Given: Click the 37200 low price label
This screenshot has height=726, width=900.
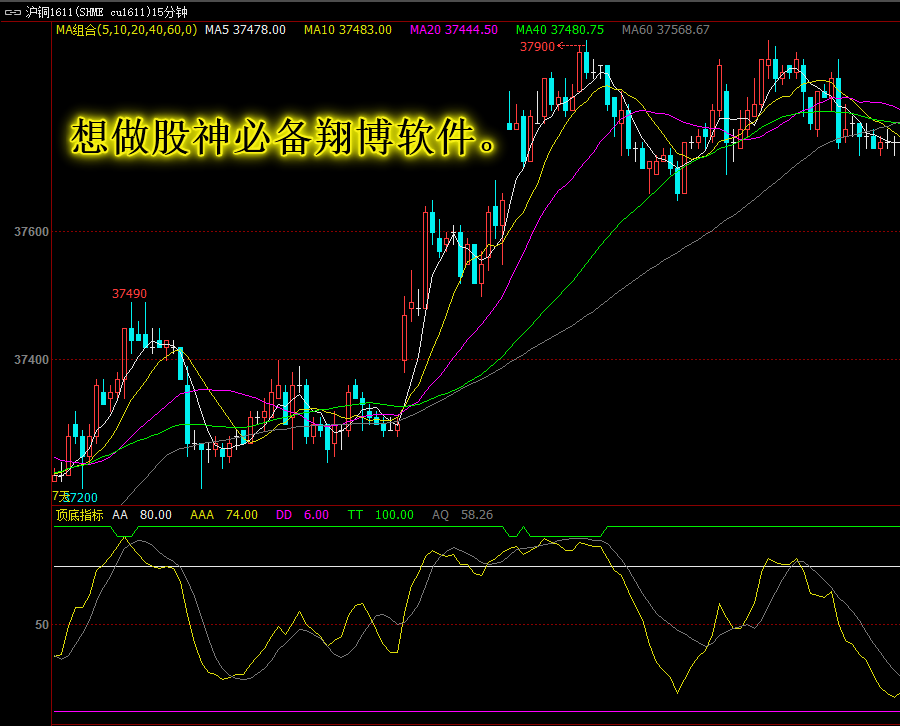Looking at the screenshot, I should (x=80, y=498).
